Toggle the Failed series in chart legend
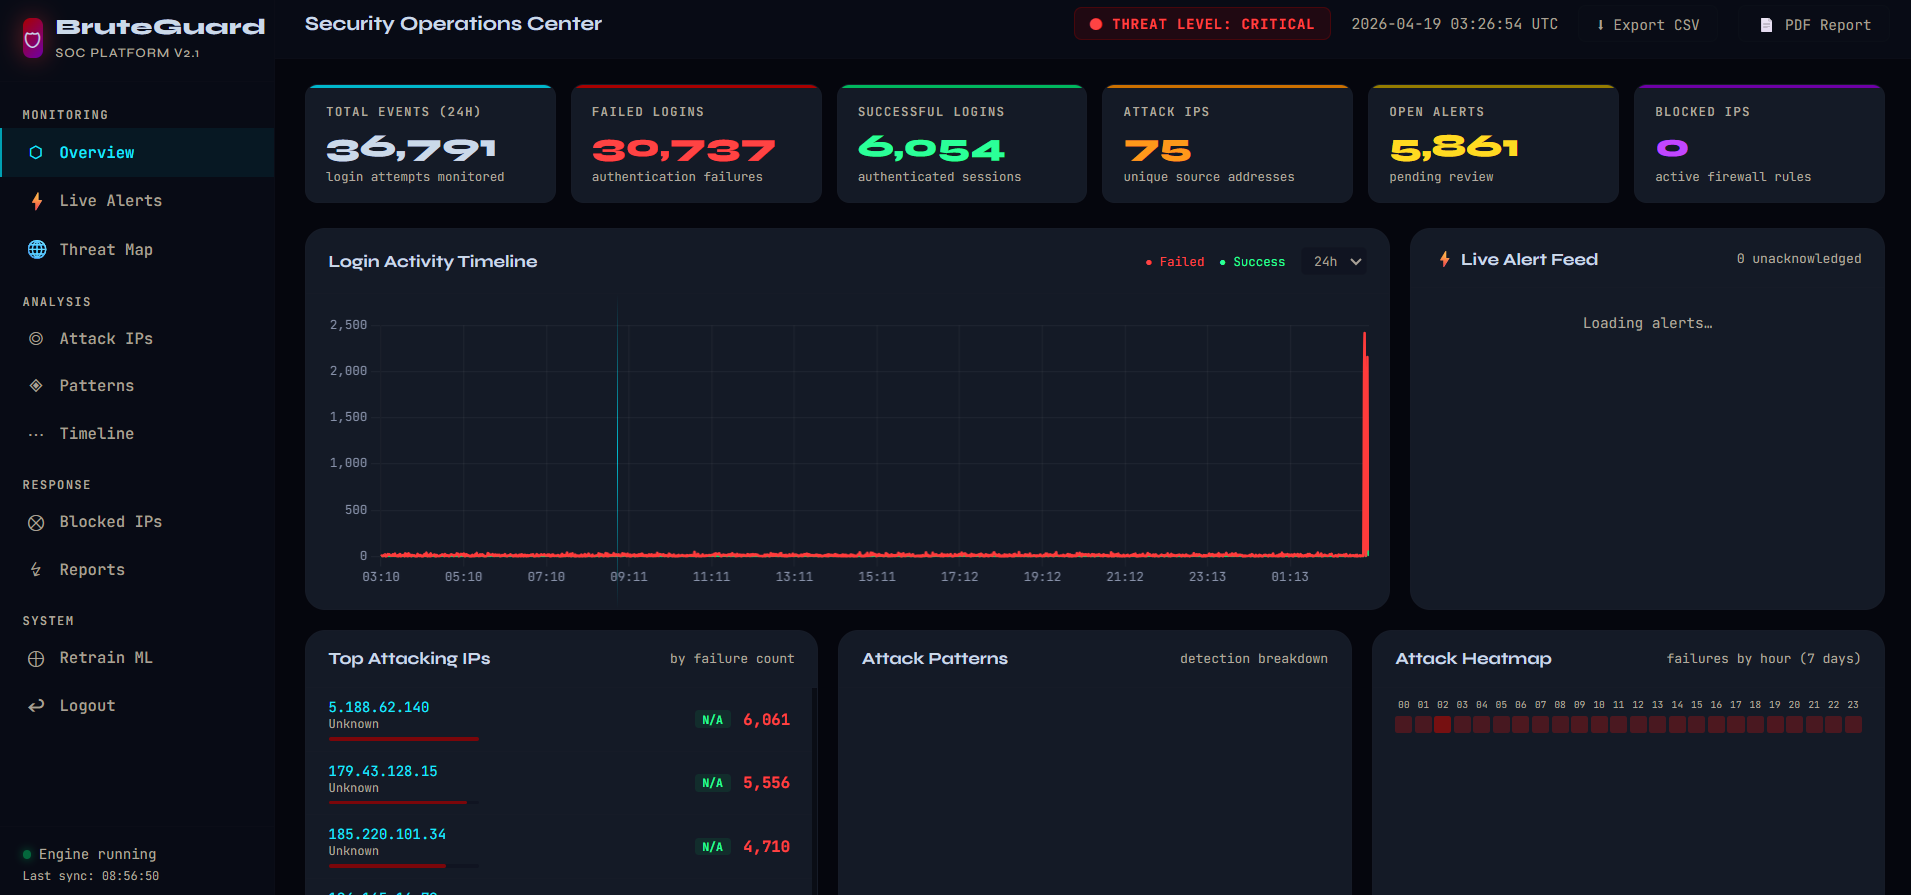The width and height of the screenshot is (1911, 895). click(1175, 262)
